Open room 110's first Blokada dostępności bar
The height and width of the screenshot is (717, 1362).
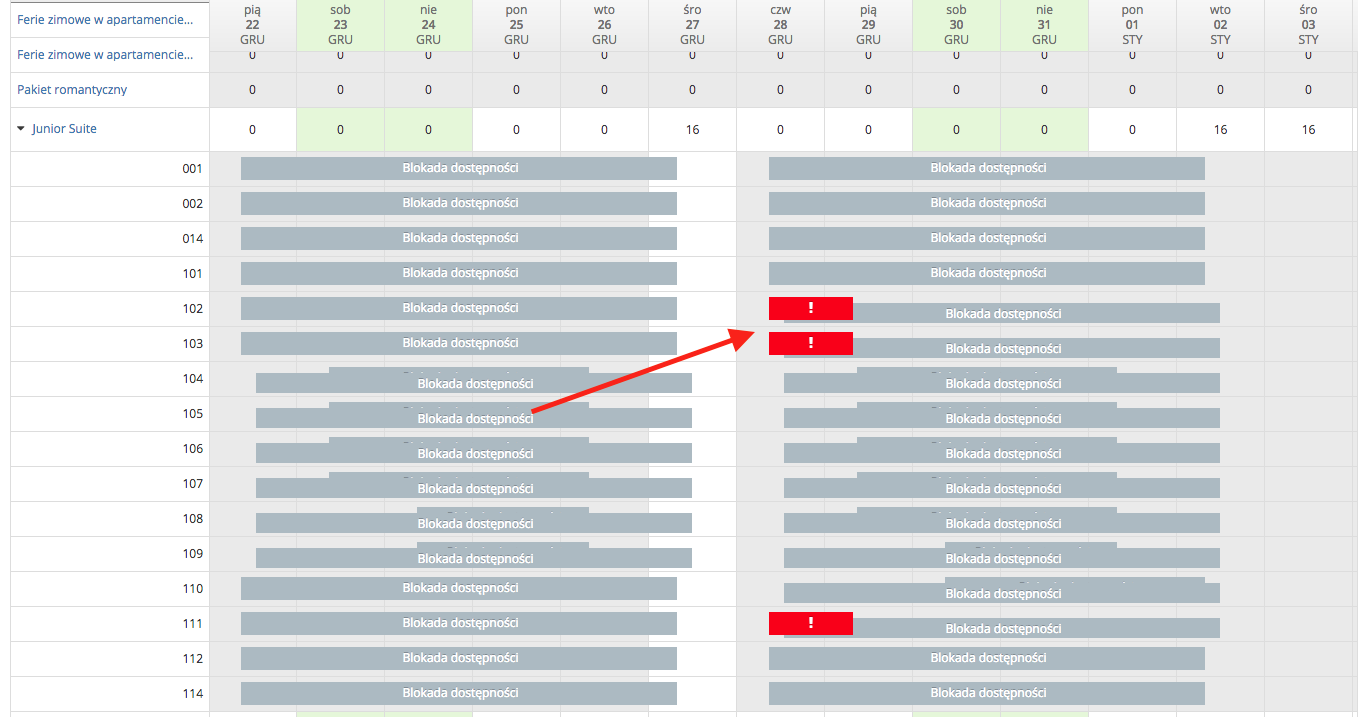point(459,588)
